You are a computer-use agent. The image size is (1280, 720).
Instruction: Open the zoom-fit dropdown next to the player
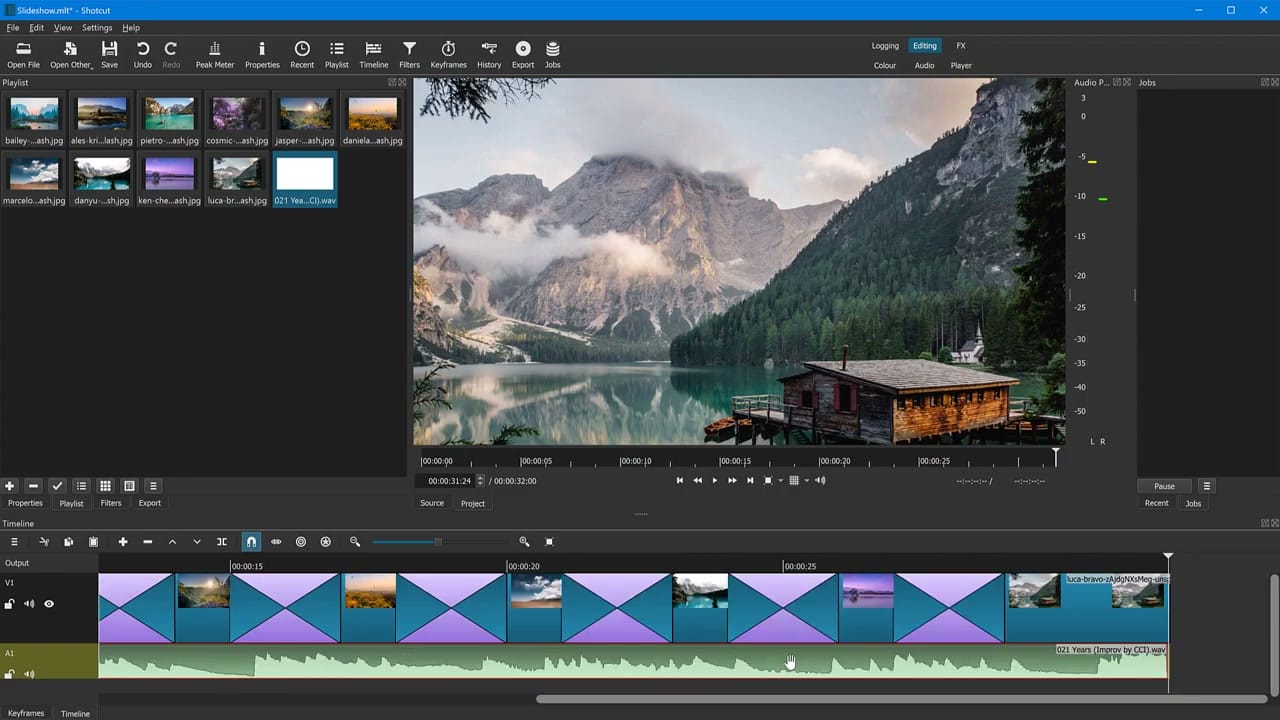tap(780, 481)
